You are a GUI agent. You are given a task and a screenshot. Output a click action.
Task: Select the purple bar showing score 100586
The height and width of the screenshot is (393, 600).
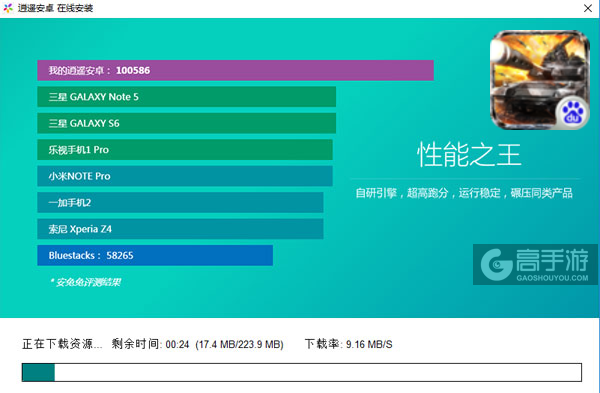235,70
